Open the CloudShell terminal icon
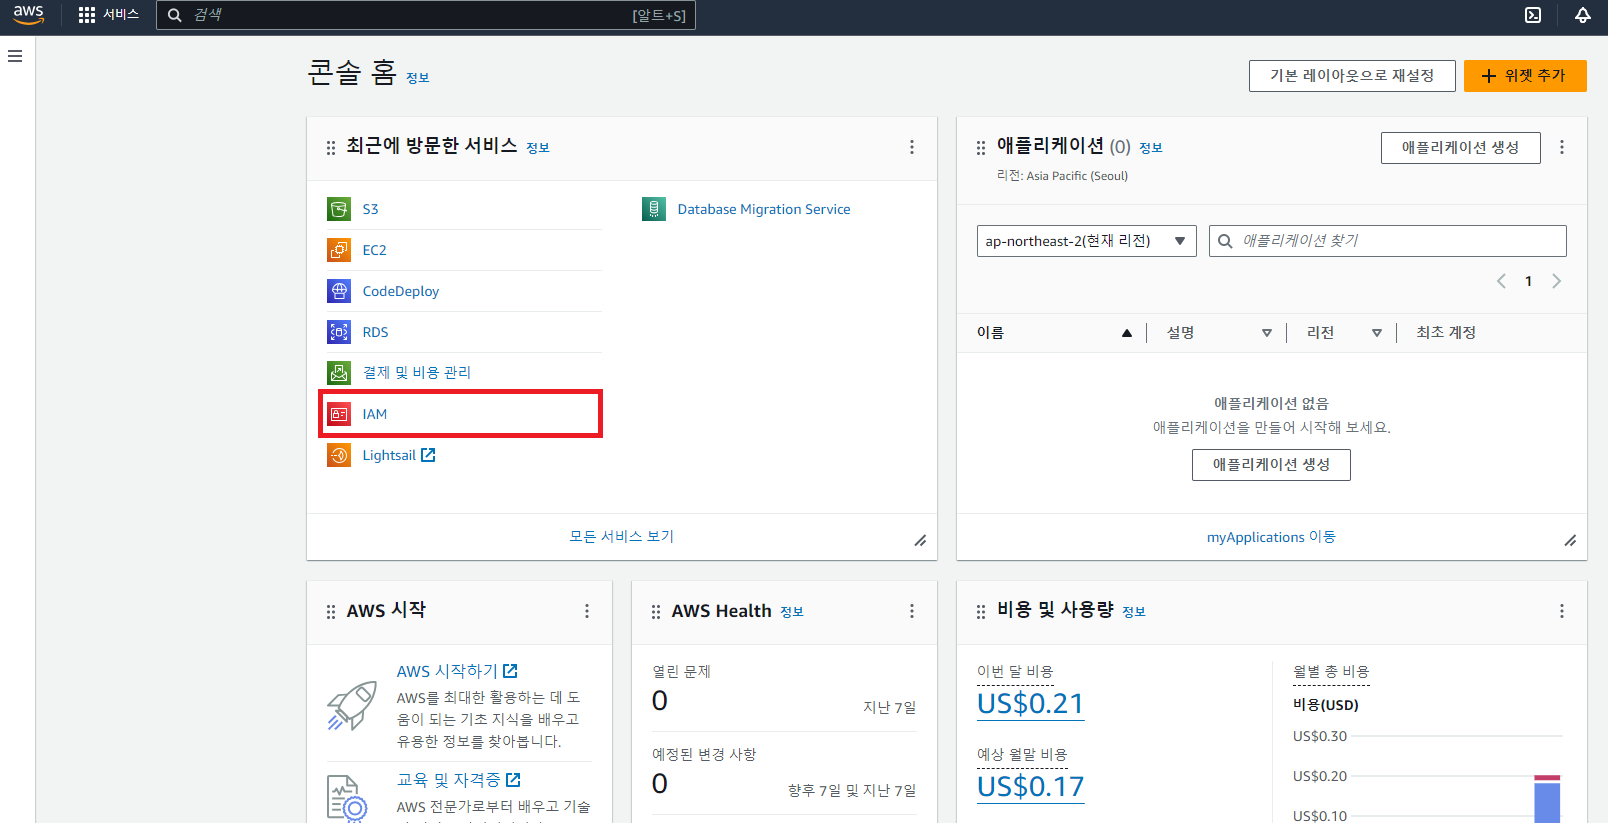This screenshot has height=823, width=1608. [1533, 15]
